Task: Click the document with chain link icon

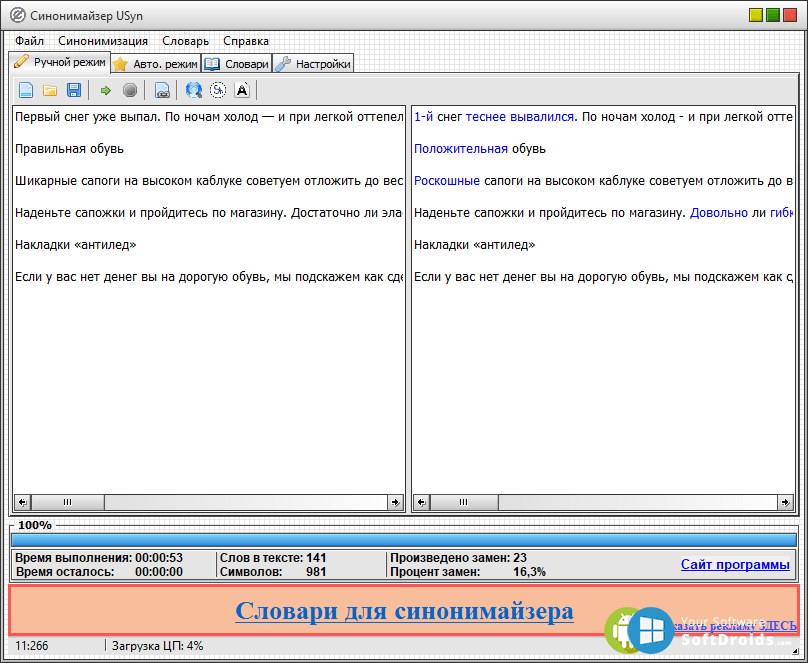Action: click(162, 91)
